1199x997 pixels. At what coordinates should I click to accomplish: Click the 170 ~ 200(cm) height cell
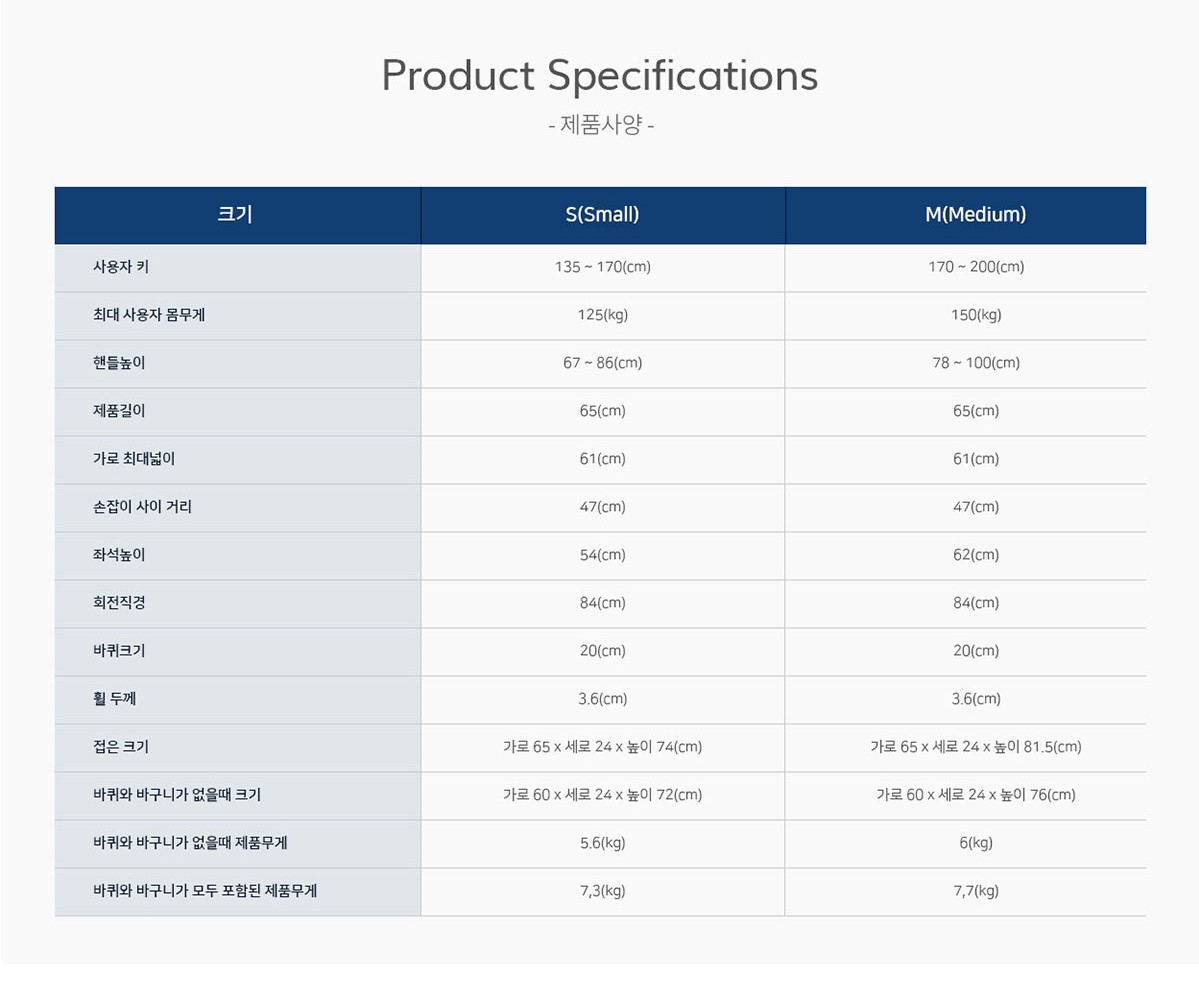(975, 267)
